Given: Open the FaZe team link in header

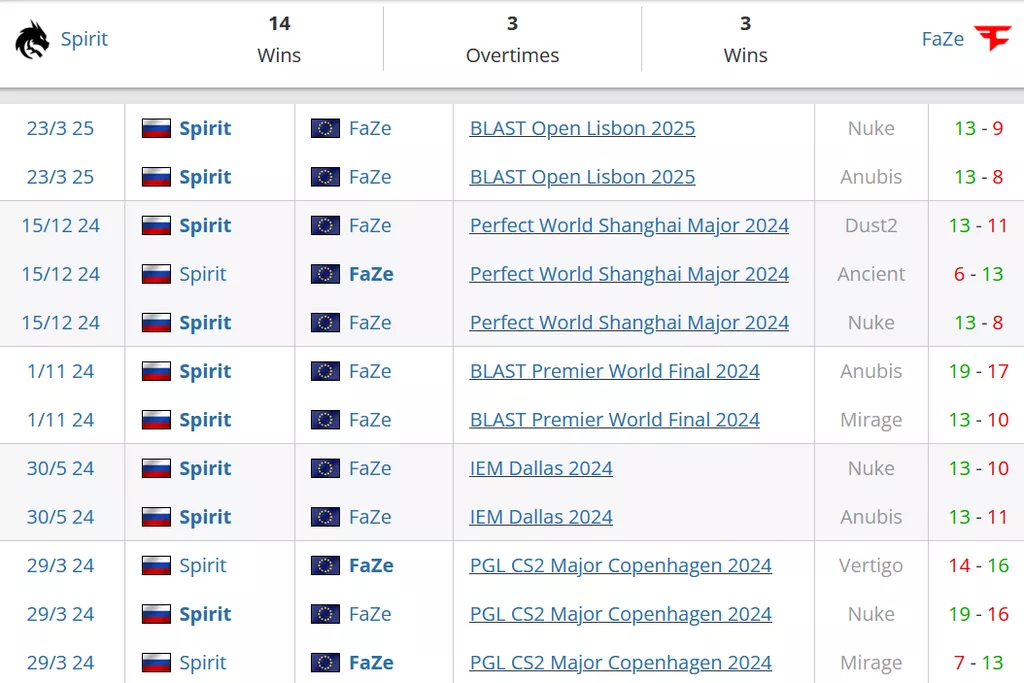Looking at the screenshot, I should [942, 39].
